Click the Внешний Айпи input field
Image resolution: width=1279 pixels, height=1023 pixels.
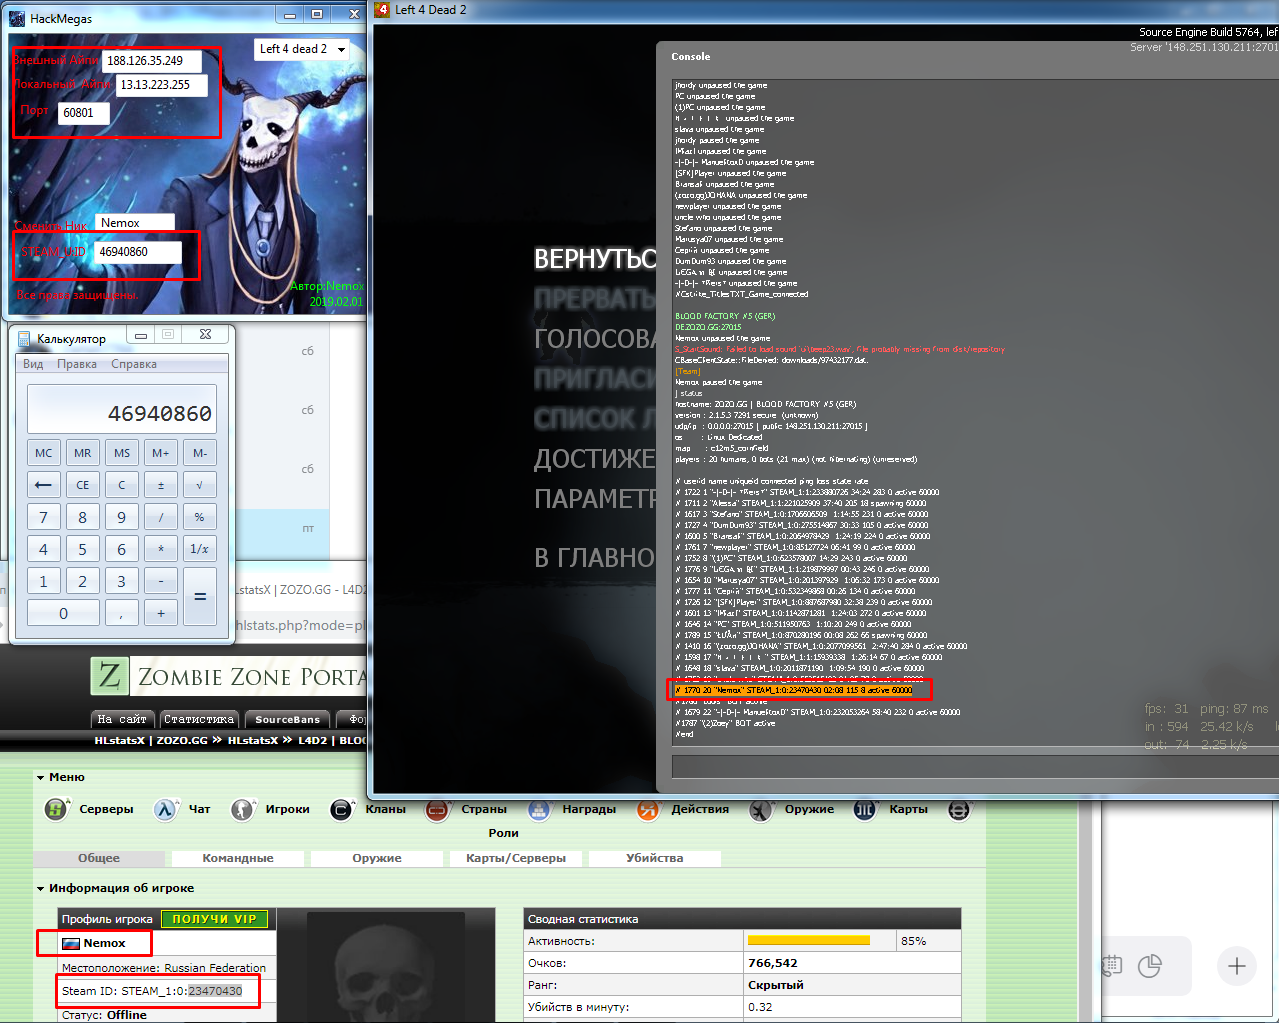point(151,61)
